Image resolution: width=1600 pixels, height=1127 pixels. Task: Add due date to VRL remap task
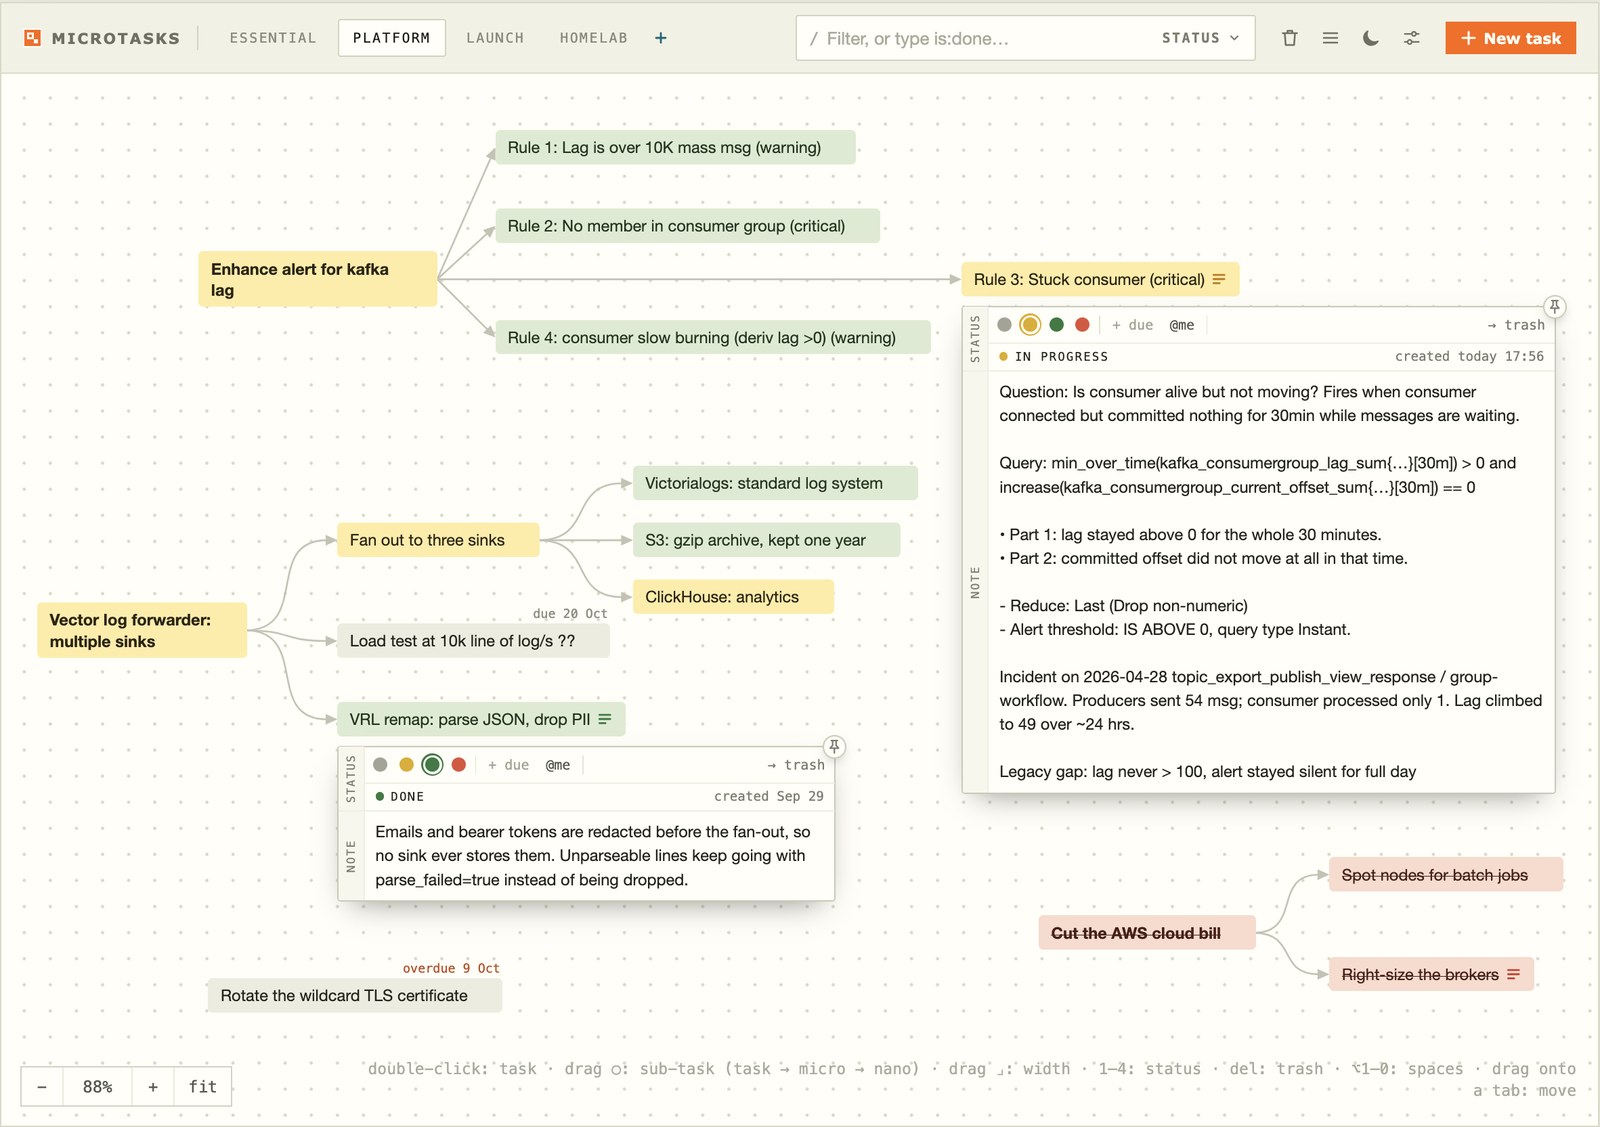coord(509,765)
